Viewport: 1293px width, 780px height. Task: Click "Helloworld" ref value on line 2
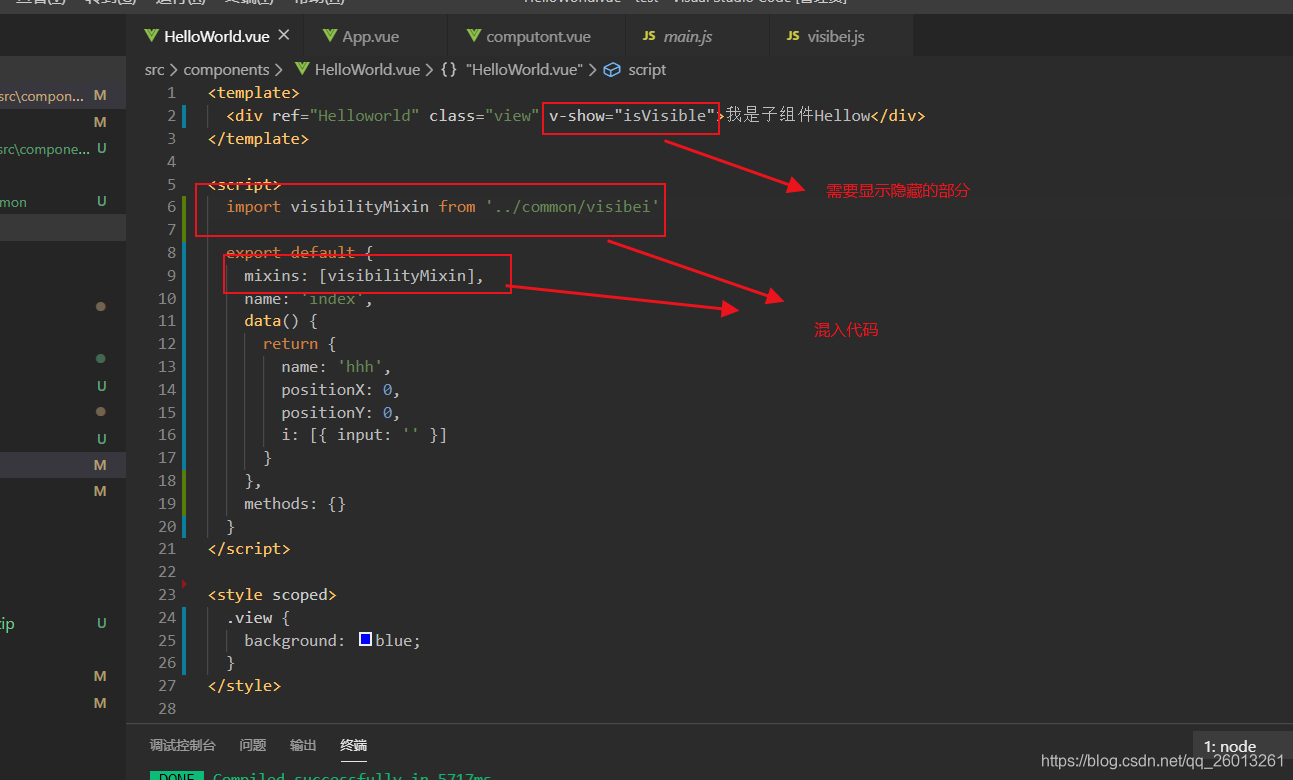(365, 116)
